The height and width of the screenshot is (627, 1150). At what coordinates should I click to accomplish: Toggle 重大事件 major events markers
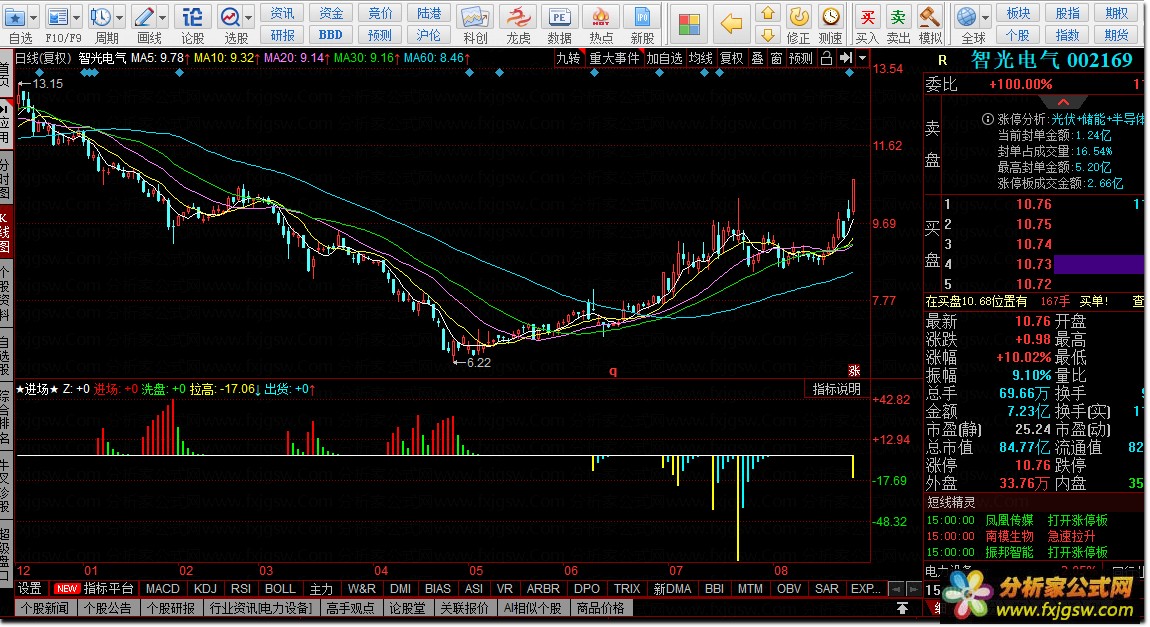(x=614, y=58)
